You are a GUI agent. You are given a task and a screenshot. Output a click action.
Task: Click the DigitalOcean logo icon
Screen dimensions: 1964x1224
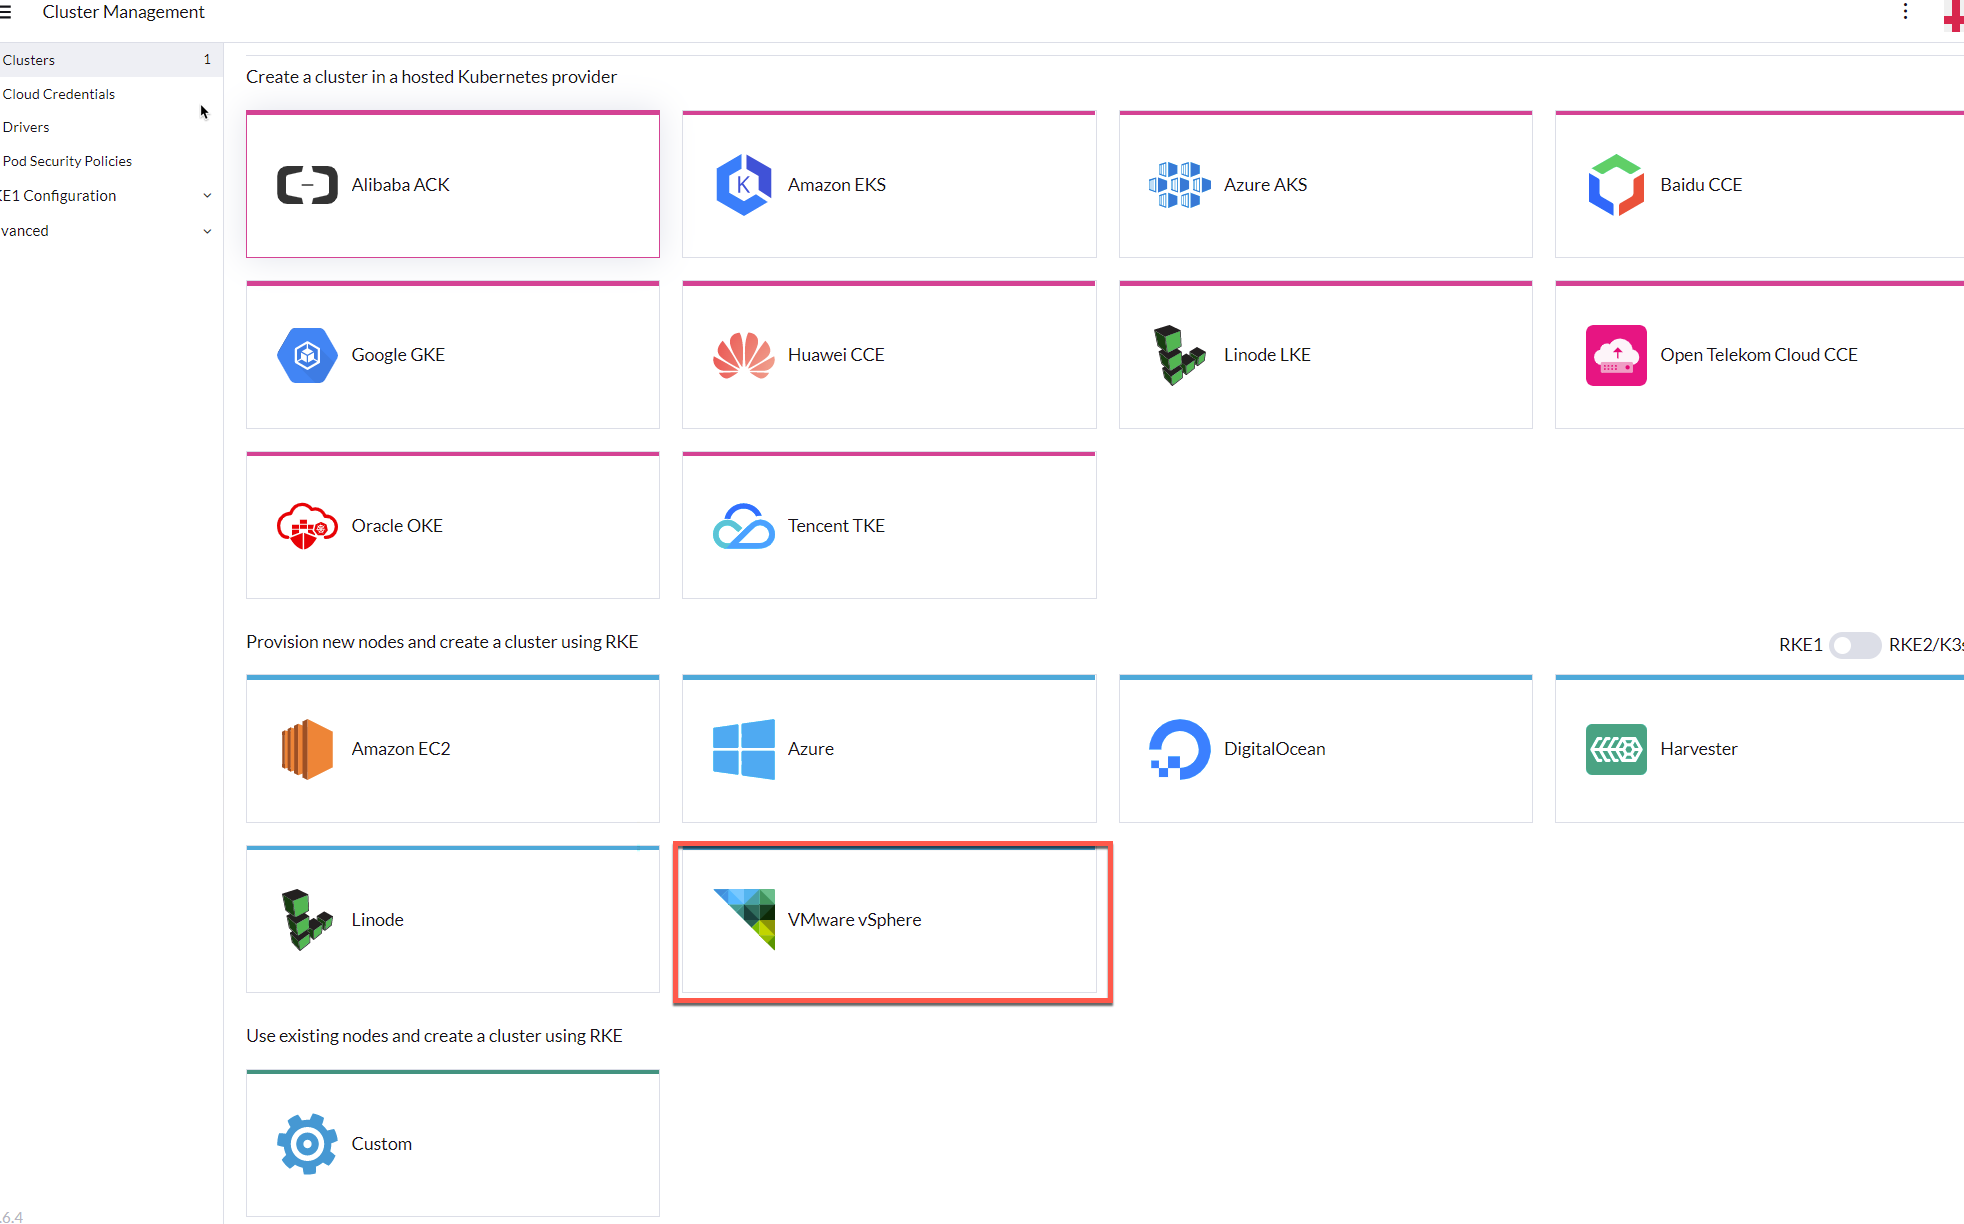1179,749
